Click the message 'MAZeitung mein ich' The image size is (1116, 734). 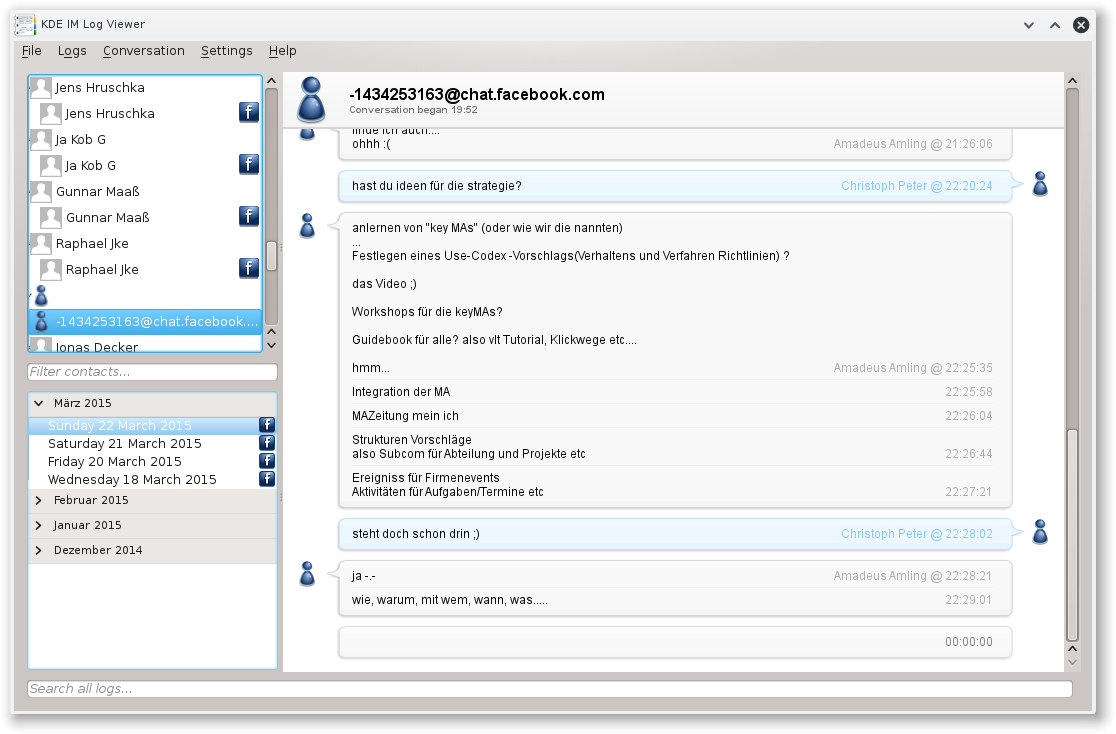click(405, 416)
